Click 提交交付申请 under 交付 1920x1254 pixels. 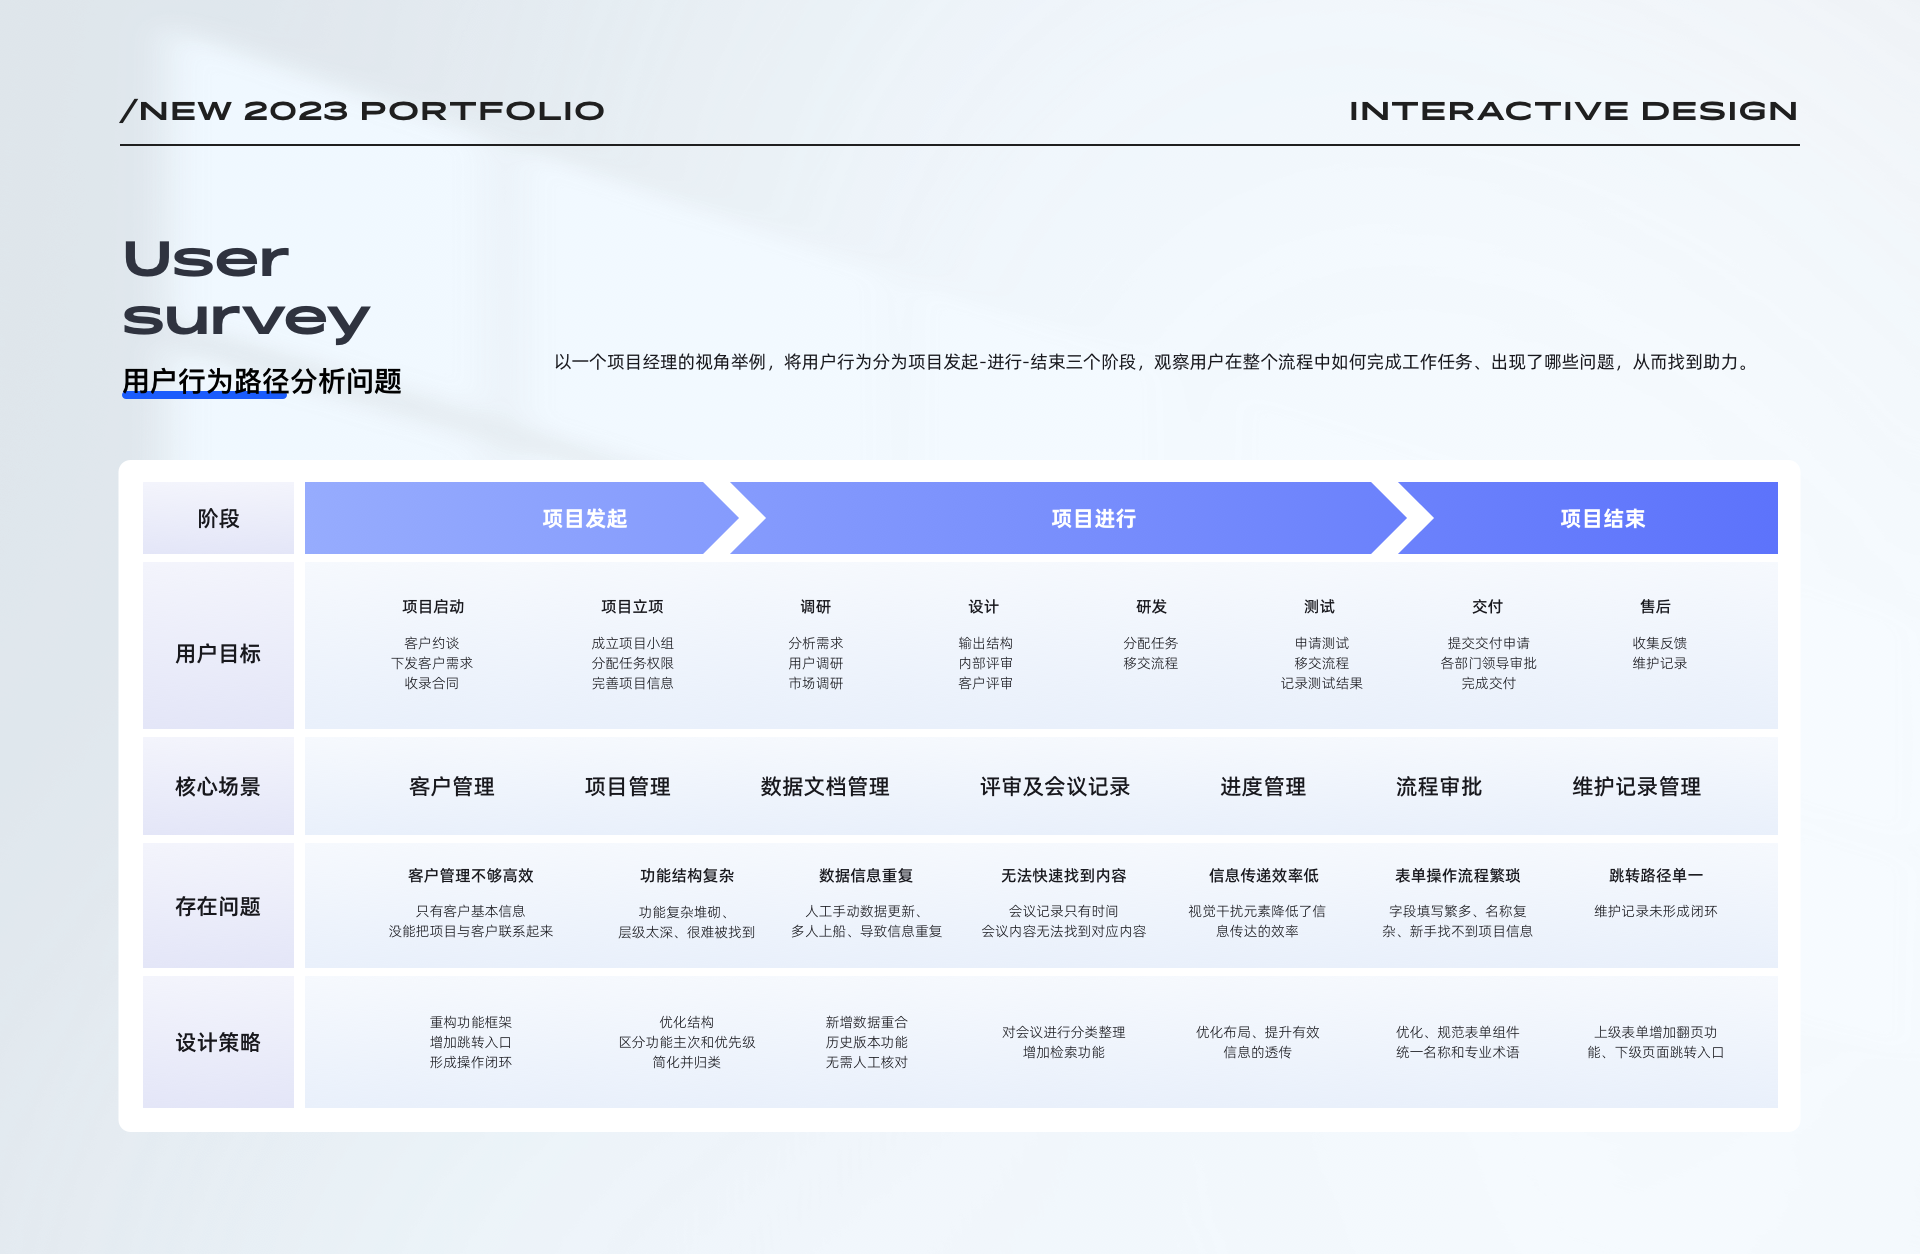pyautogui.click(x=1489, y=643)
